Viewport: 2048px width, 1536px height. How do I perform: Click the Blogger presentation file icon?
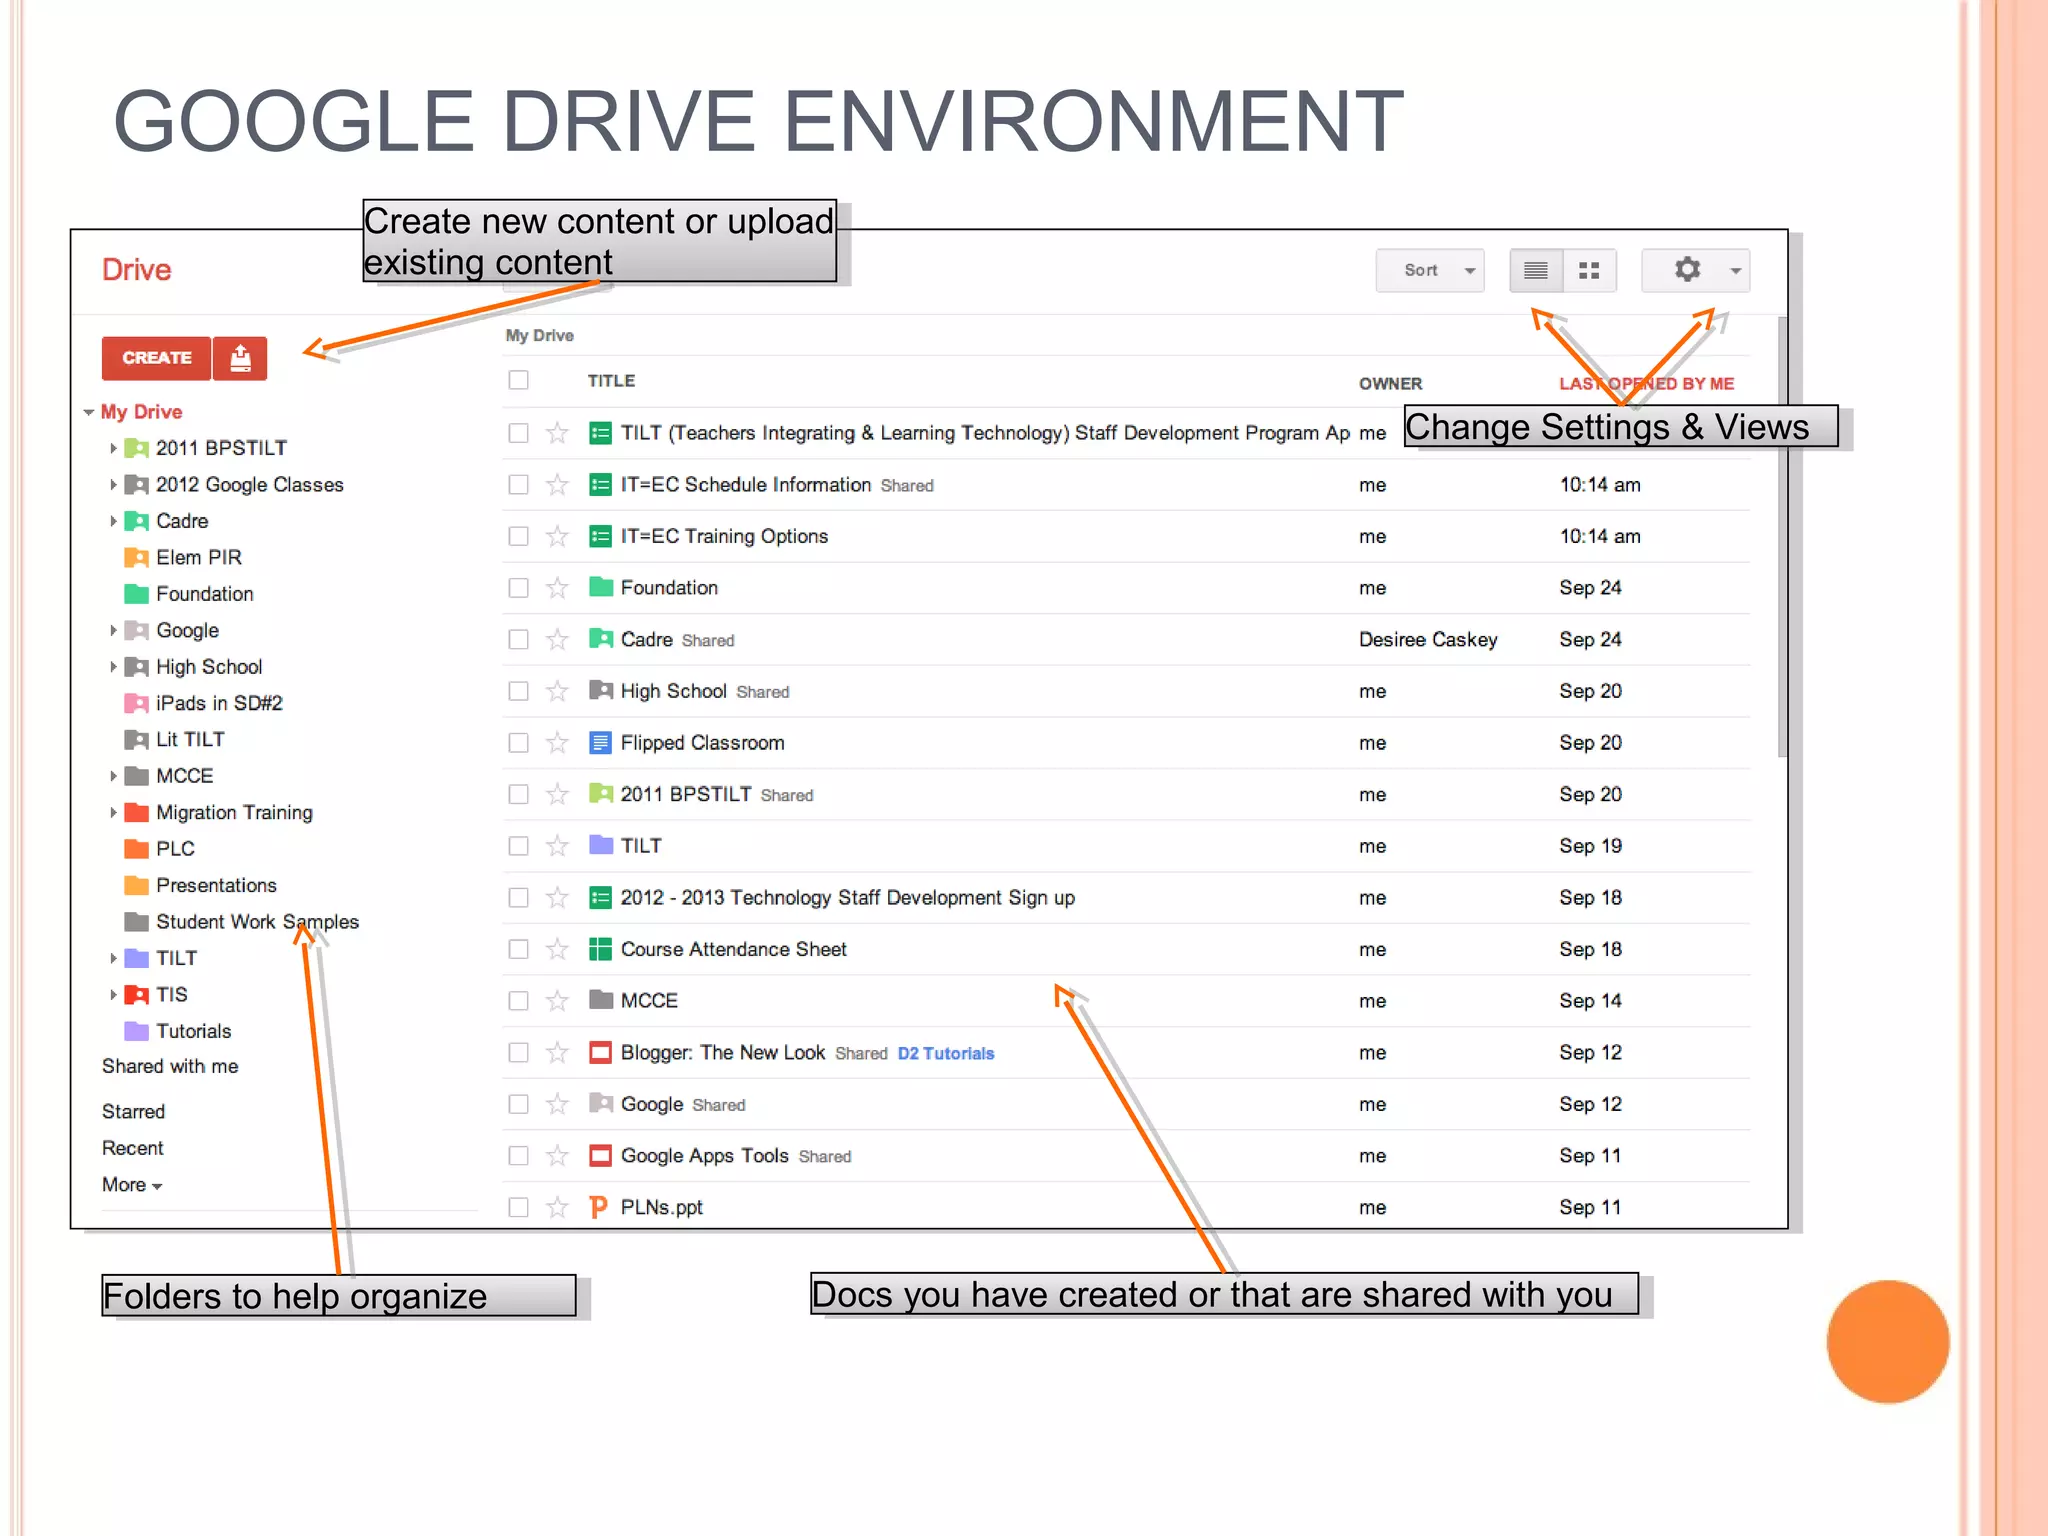pyautogui.click(x=600, y=1052)
